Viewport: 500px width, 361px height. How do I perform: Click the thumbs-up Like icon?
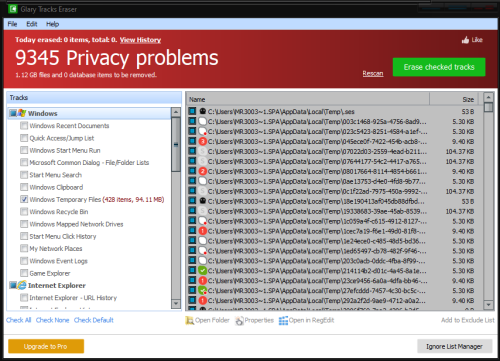(x=465, y=40)
